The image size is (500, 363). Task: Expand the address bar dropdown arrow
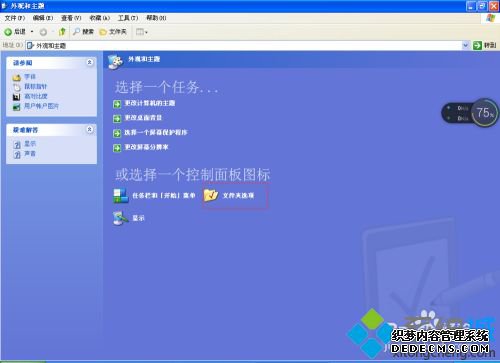pyautogui.click(x=465, y=45)
